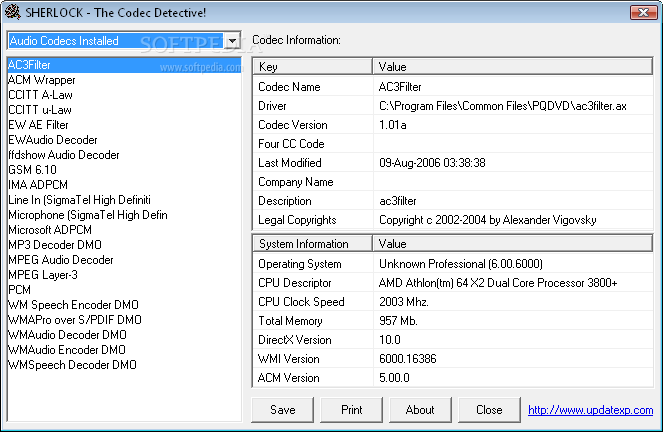Click WMI Version 6000.16386 value
The height and width of the screenshot is (432, 663).
pos(408,359)
